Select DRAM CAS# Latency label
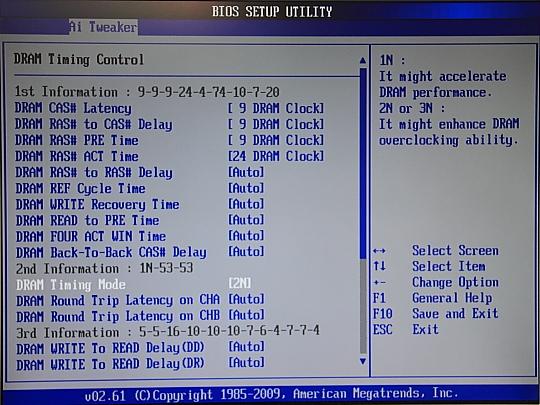 click(x=73, y=108)
